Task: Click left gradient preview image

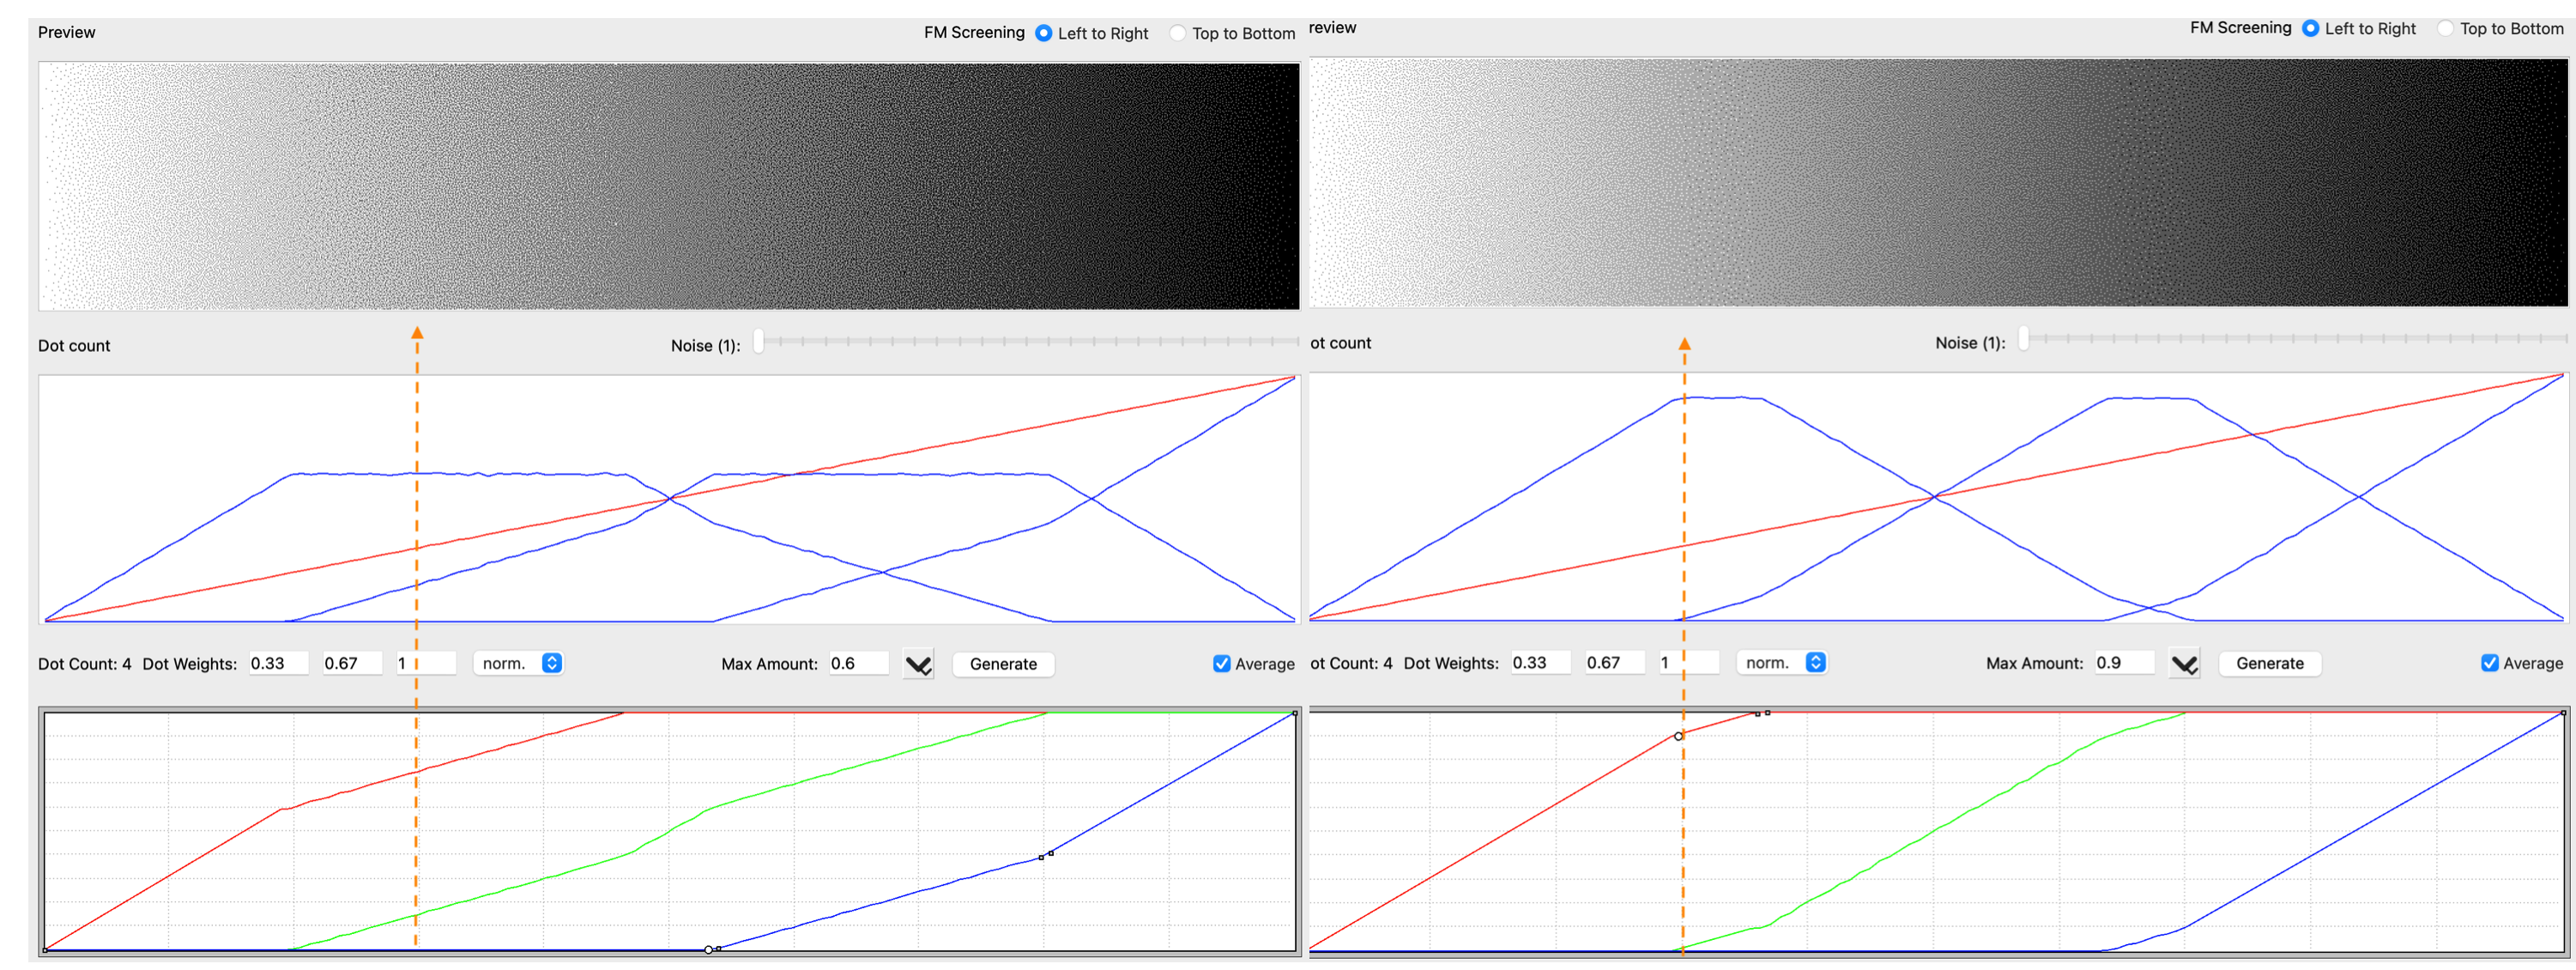Action: tap(669, 186)
